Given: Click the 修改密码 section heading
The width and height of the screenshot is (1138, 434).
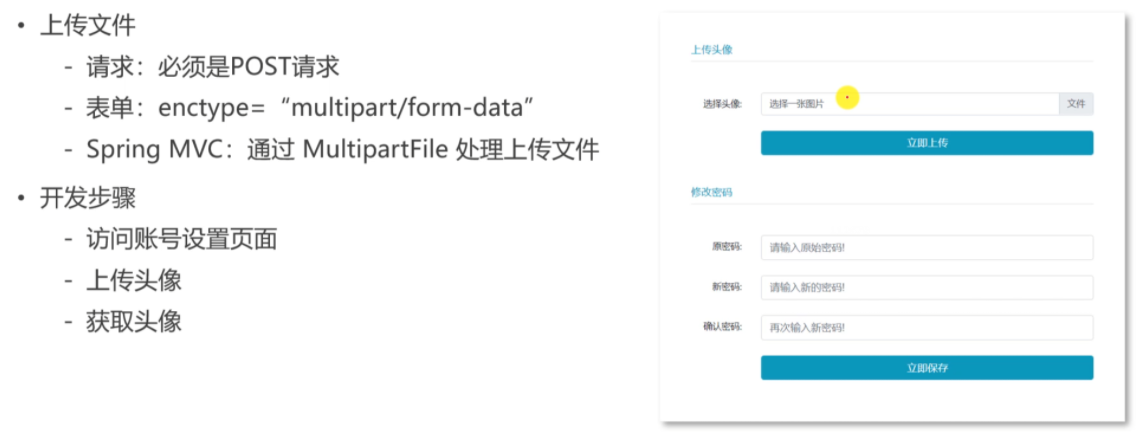Looking at the screenshot, I should [711, 192].
